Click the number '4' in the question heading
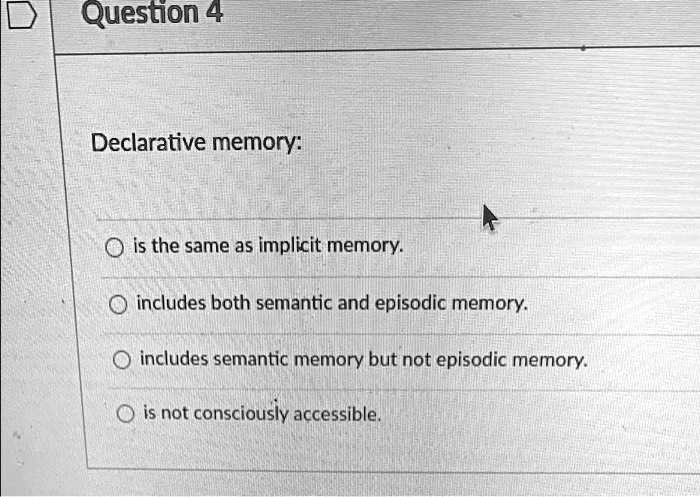This screenshot has width=700, height=497. point(214,14)
